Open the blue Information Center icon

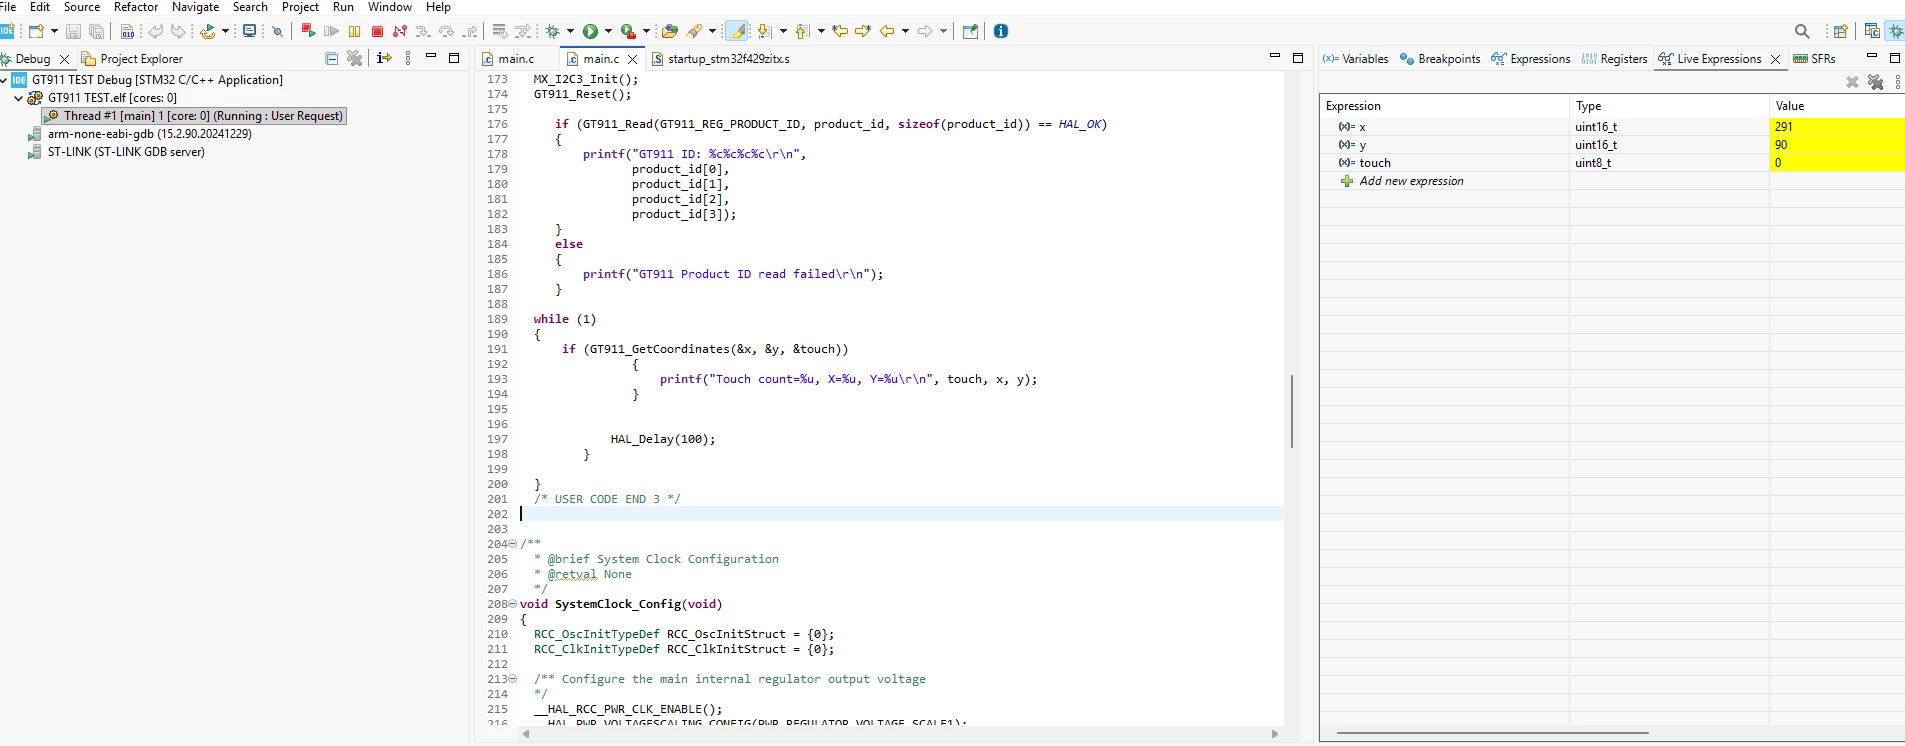click(1000, 31)
